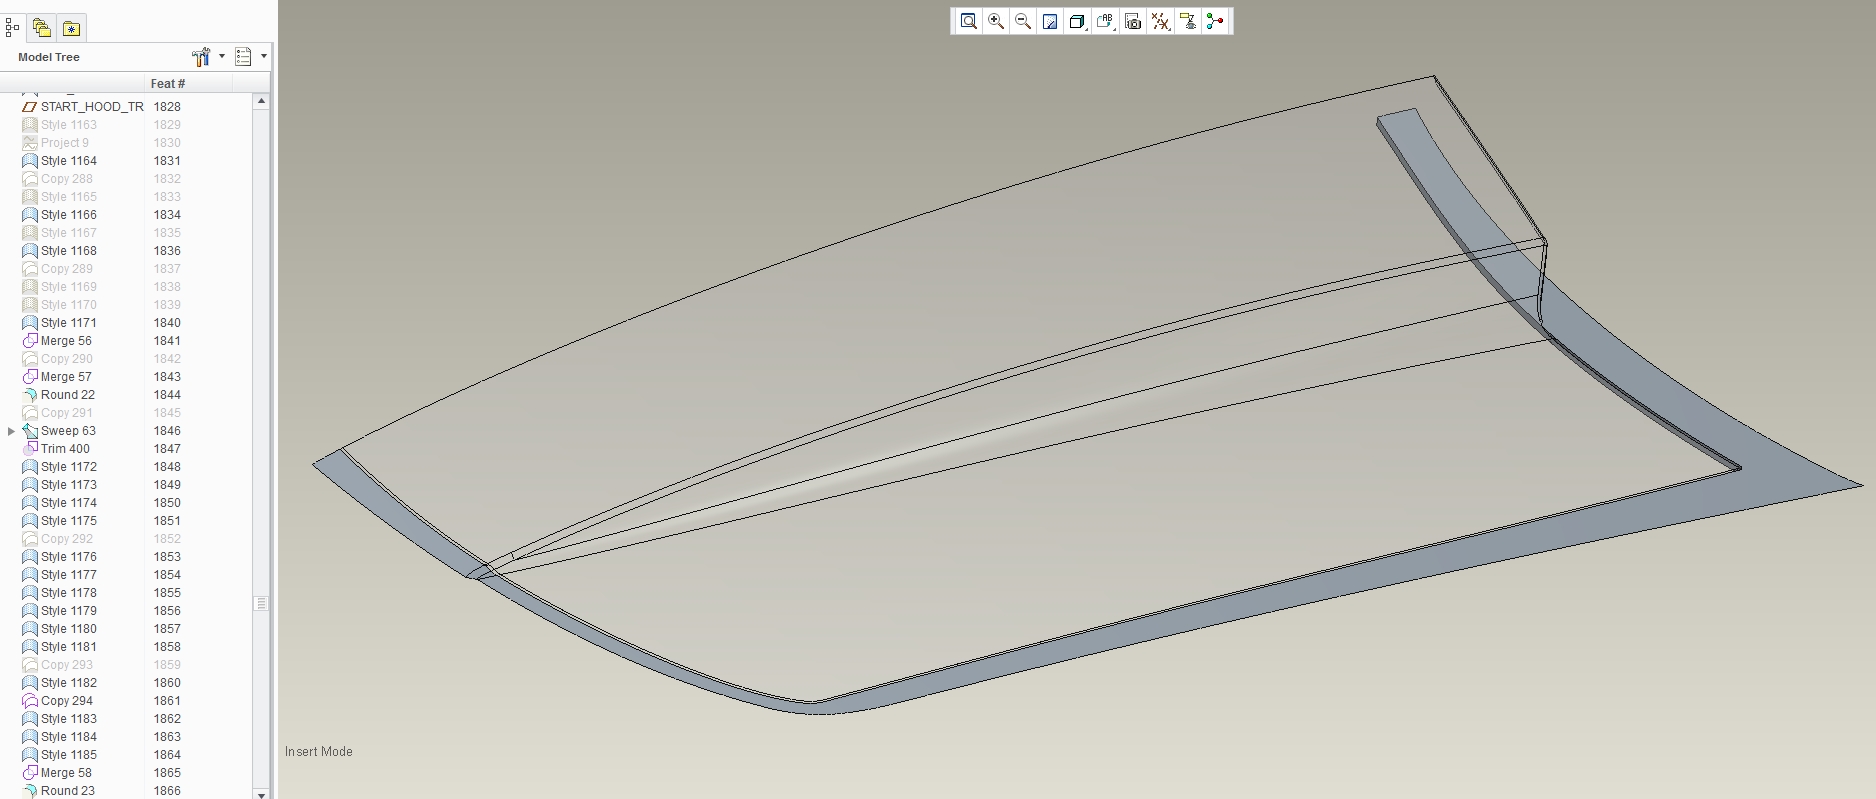
Task: Select the Merge 58 feature
Action: coord(66,773)
